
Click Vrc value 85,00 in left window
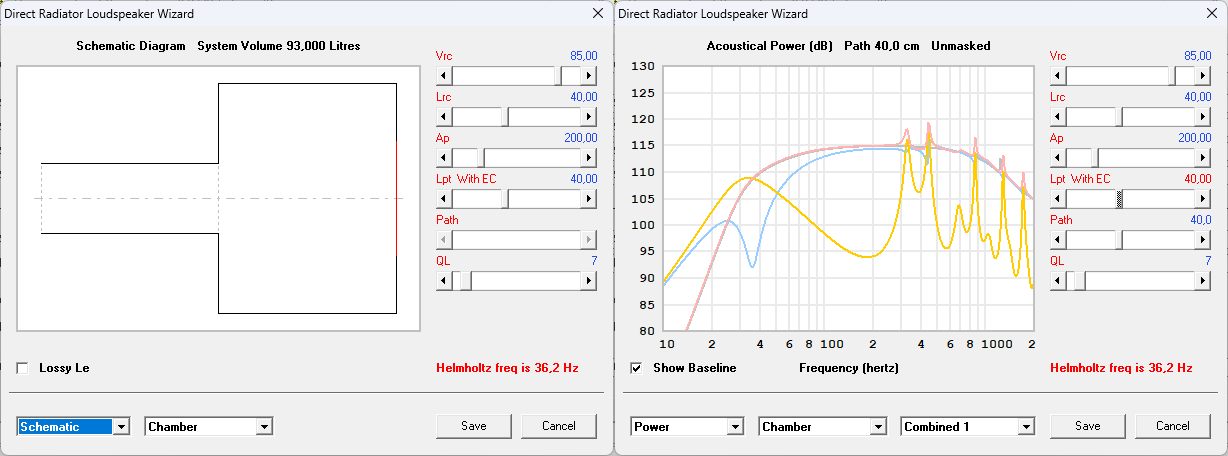583,56
